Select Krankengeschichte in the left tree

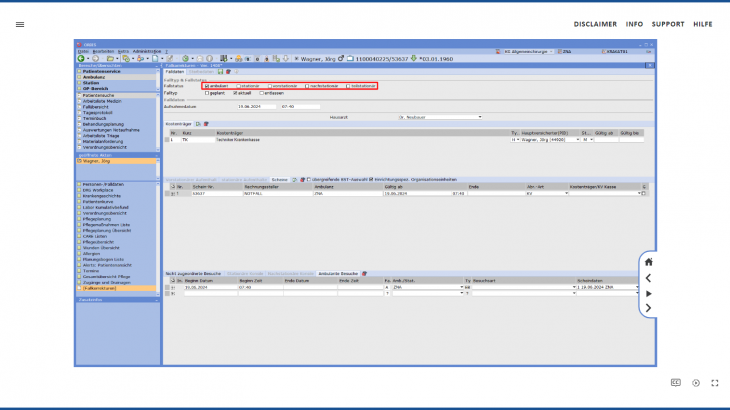click(104, 194)
